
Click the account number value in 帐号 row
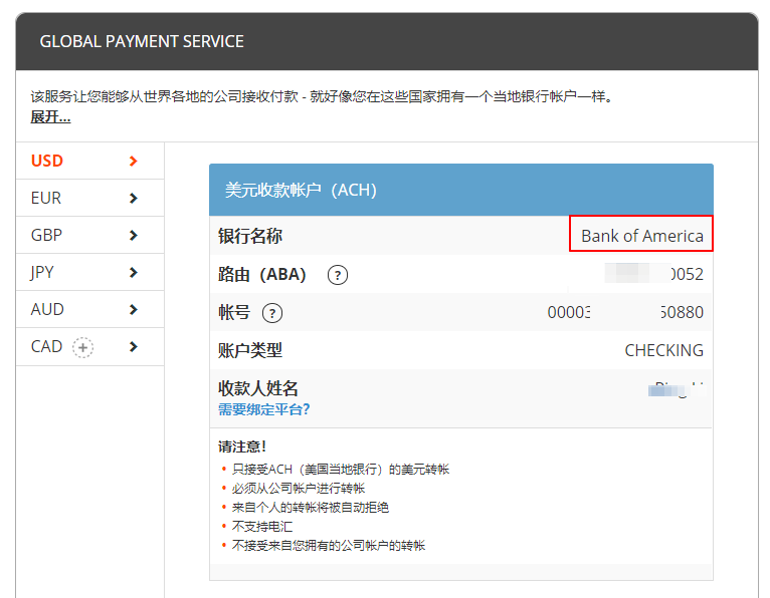click(625, 312)
